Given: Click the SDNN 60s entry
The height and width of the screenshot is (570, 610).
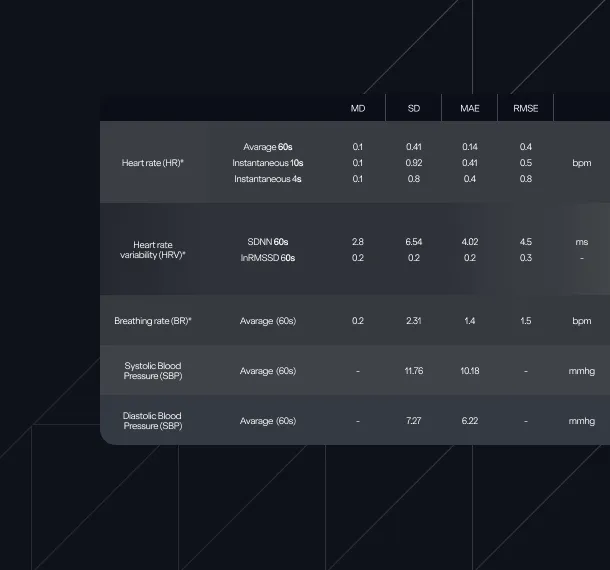Looking at the screenshot, I should pyautogui.click(x=268, y=242).
